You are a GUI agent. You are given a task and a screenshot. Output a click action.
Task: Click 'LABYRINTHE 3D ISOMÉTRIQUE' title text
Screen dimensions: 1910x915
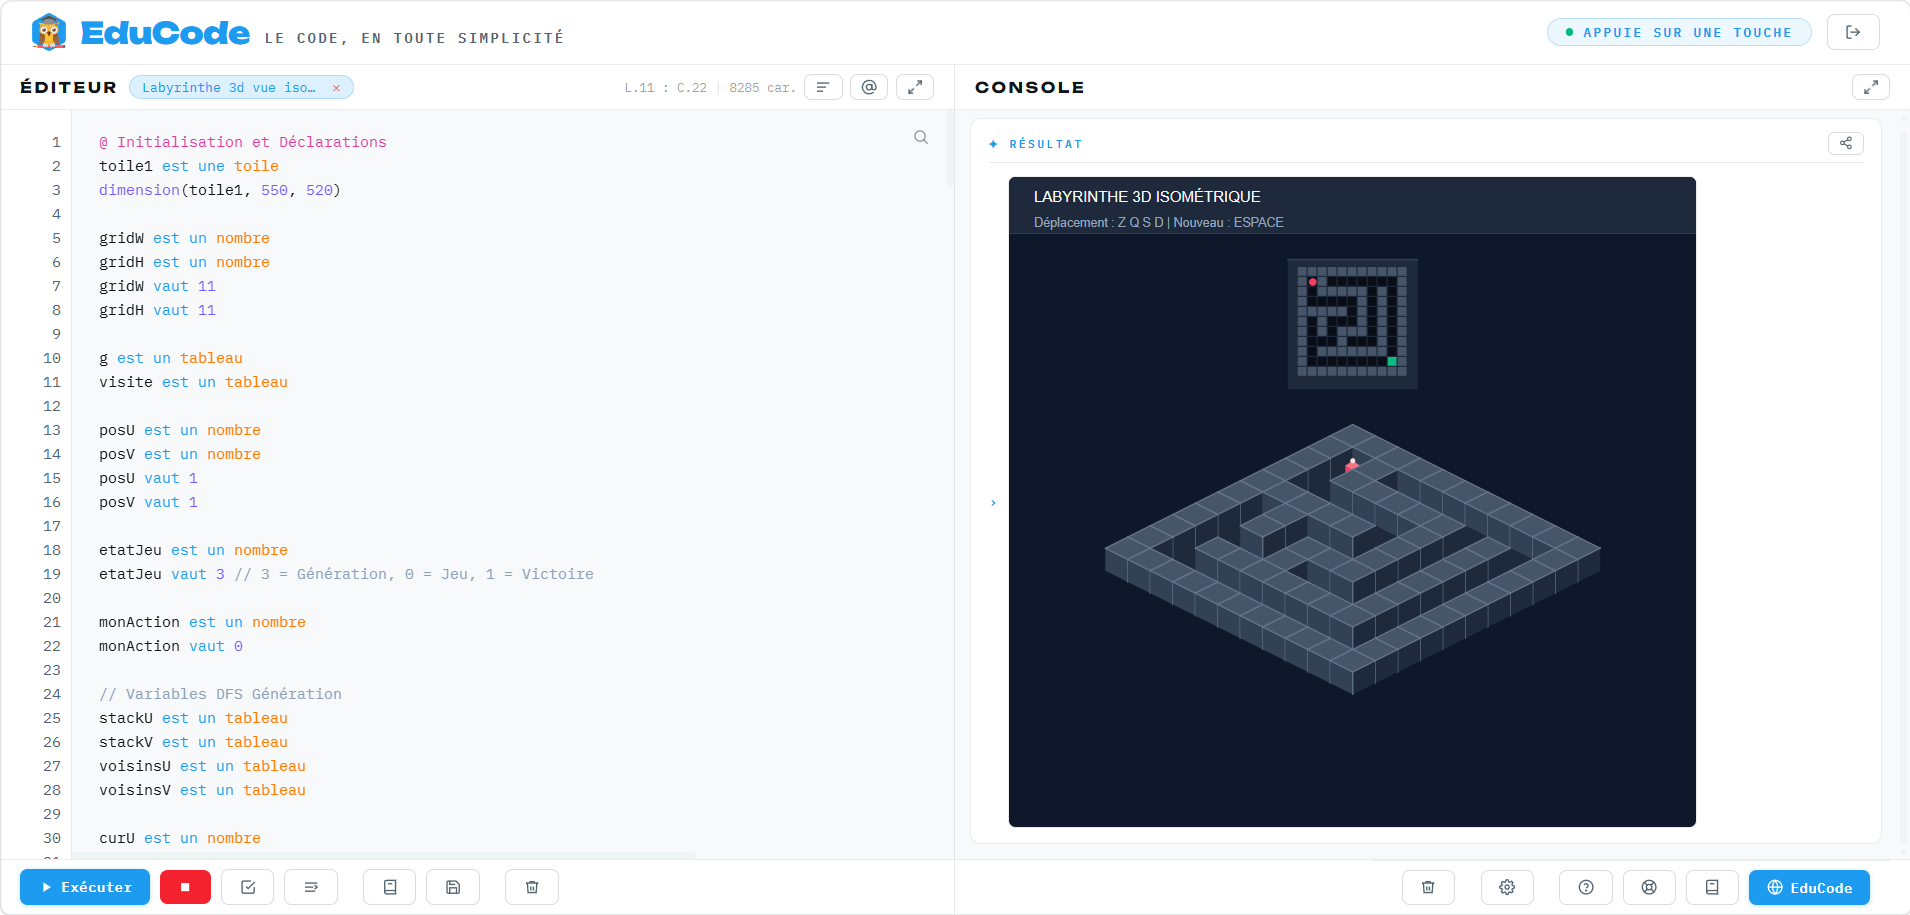click(1147, 197)
